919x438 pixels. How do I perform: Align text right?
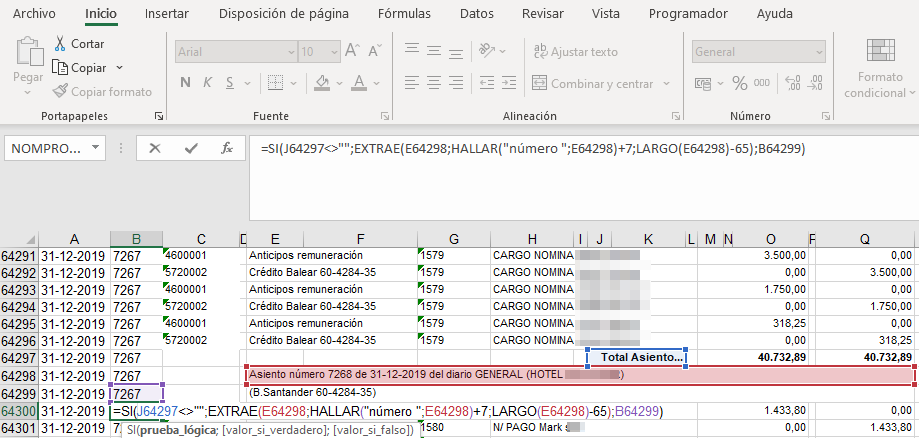(x=455, y=83)
